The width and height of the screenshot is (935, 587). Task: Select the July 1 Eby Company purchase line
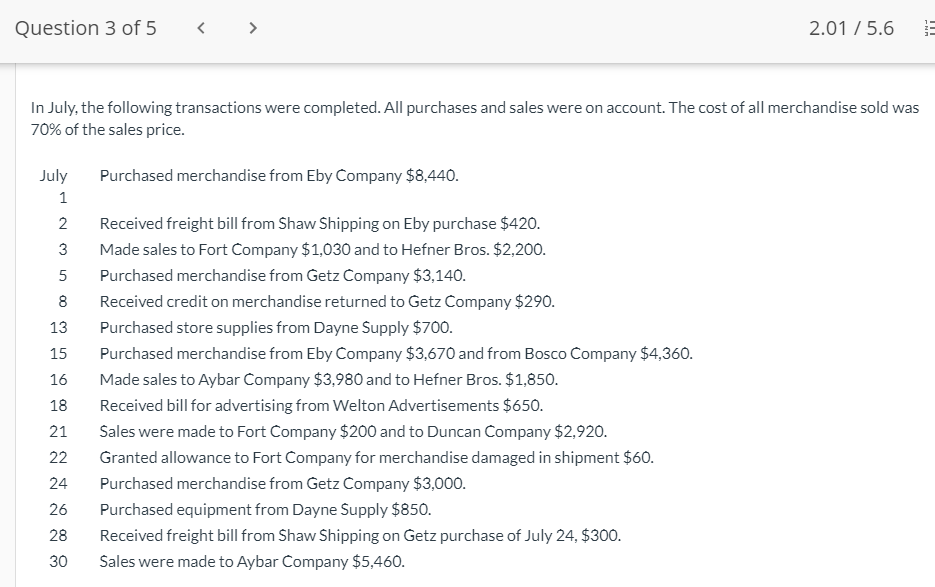[280, 175]
